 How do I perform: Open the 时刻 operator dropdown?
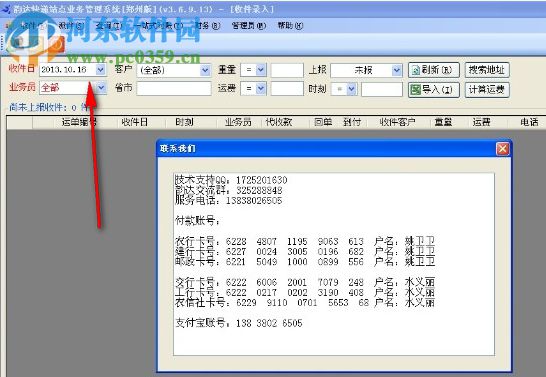[x=351, y=89]
